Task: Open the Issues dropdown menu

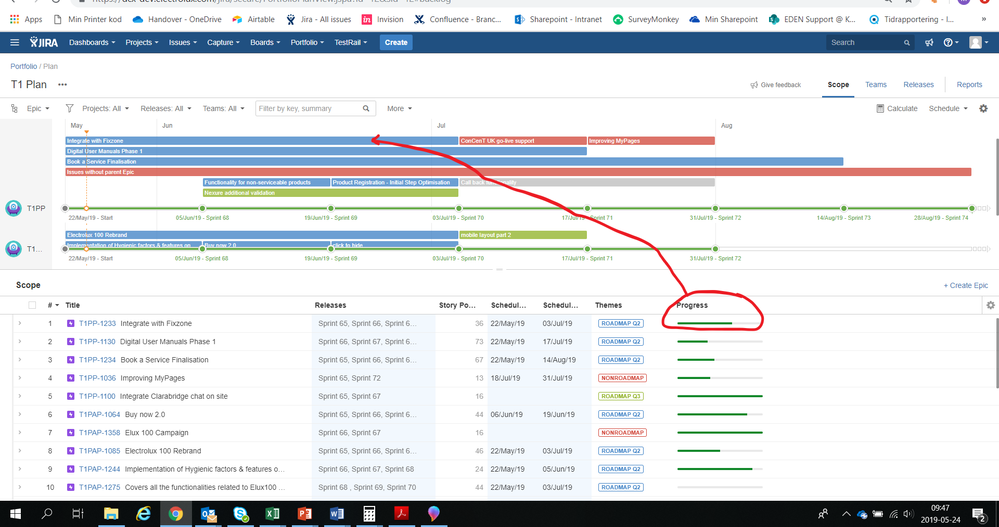Action: (x=183, y=43)
